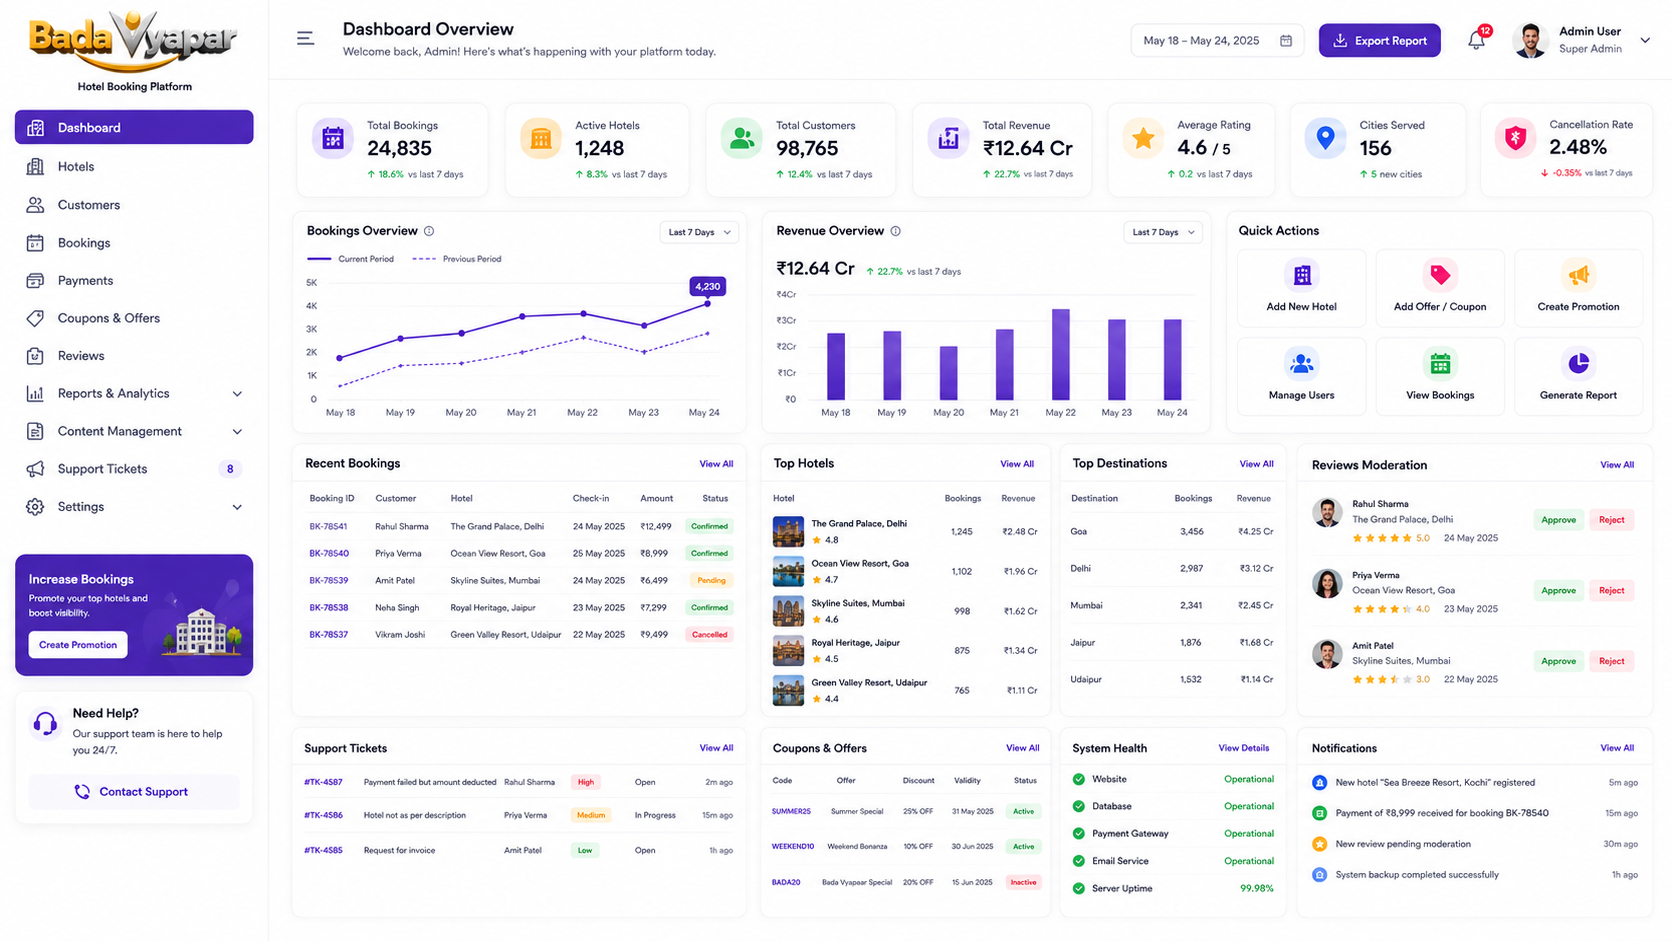Open the Bookings Overview Last 7 Days dropdown
Screen dimensions: 1672x941
click(699, 232)
